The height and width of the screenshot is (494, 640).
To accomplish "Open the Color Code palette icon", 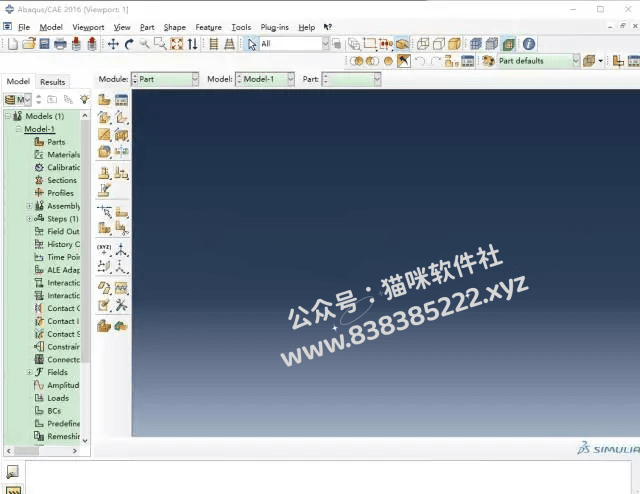I will pyautogui.click(x=487, y=61).
